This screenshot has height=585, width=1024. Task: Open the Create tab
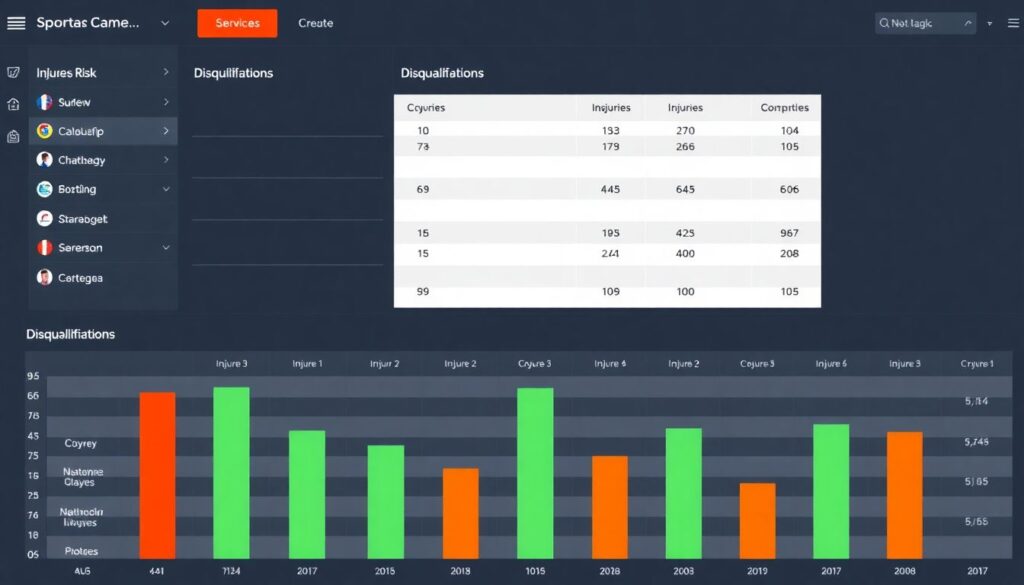(x=316, y=23)
